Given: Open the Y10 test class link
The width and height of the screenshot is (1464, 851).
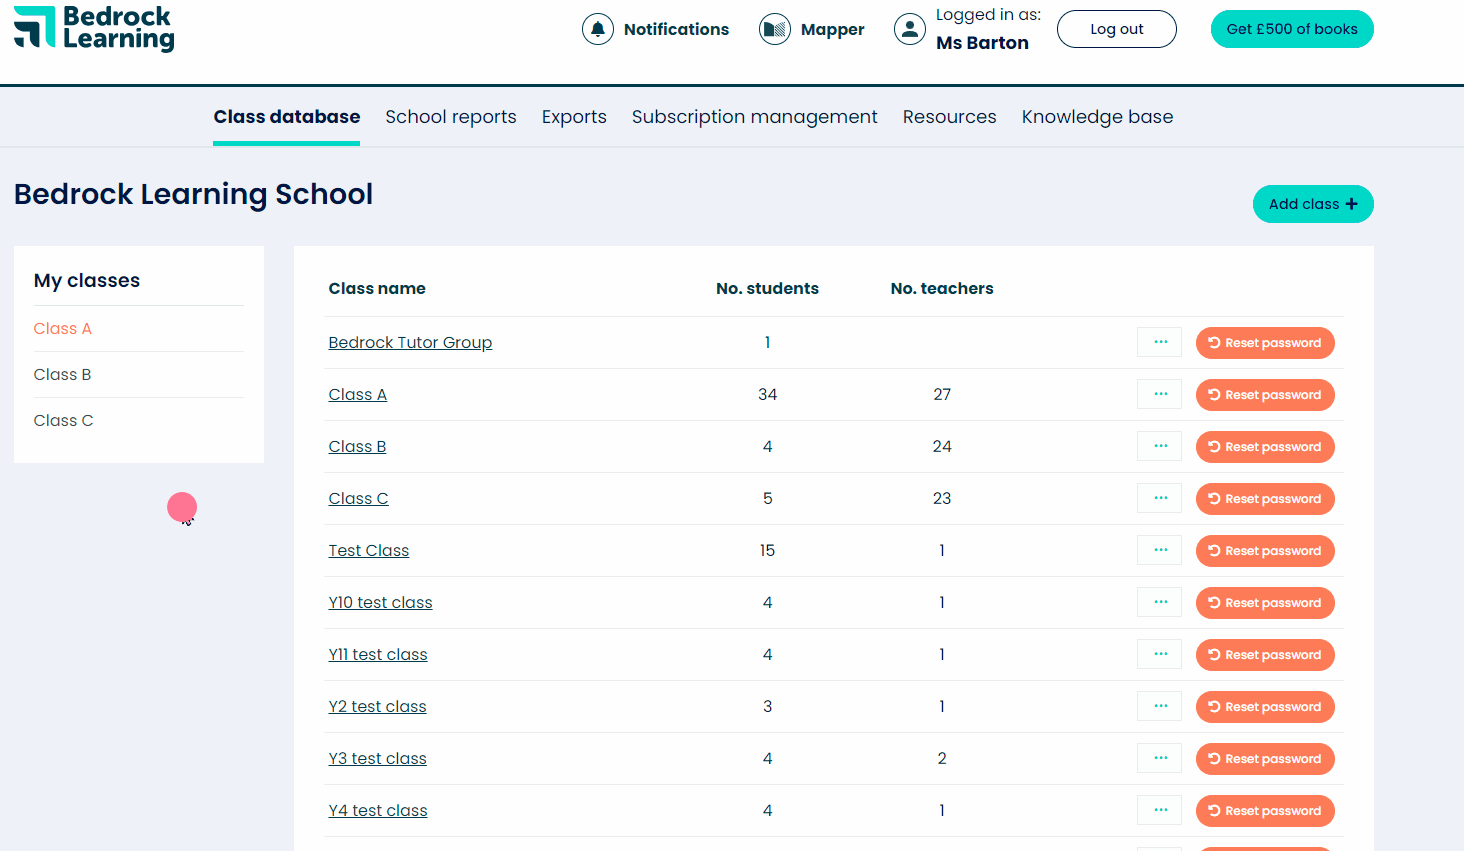Looking at the screenshot, I should coord(380,603).
